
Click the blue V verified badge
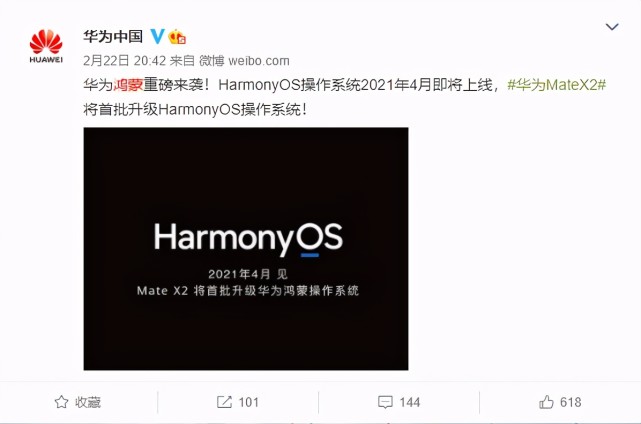[x=157, y=36]
